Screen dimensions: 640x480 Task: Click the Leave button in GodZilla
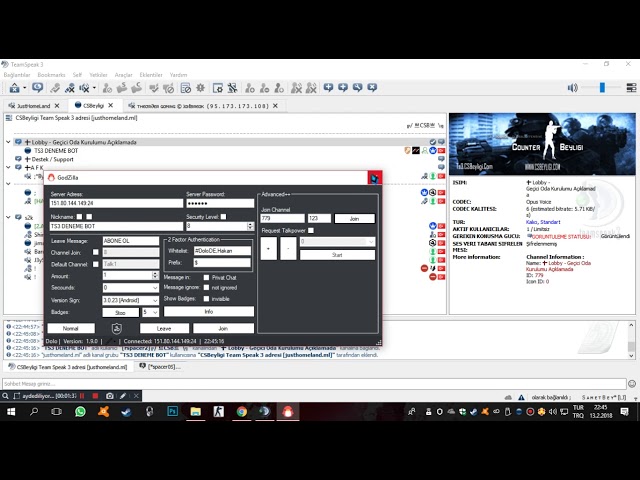164,328
